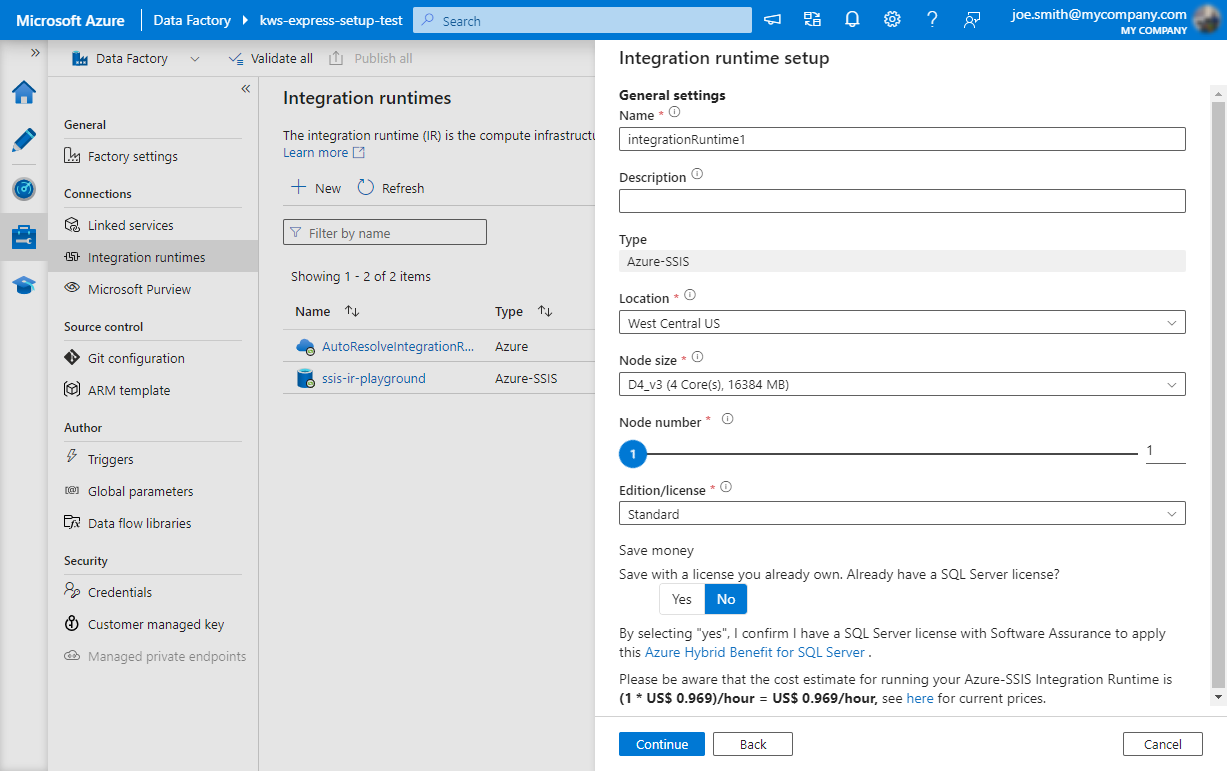1227x771 pixels.
Task: Click the Description info icon
Action: pyautogui.click(x=697, y=174)
